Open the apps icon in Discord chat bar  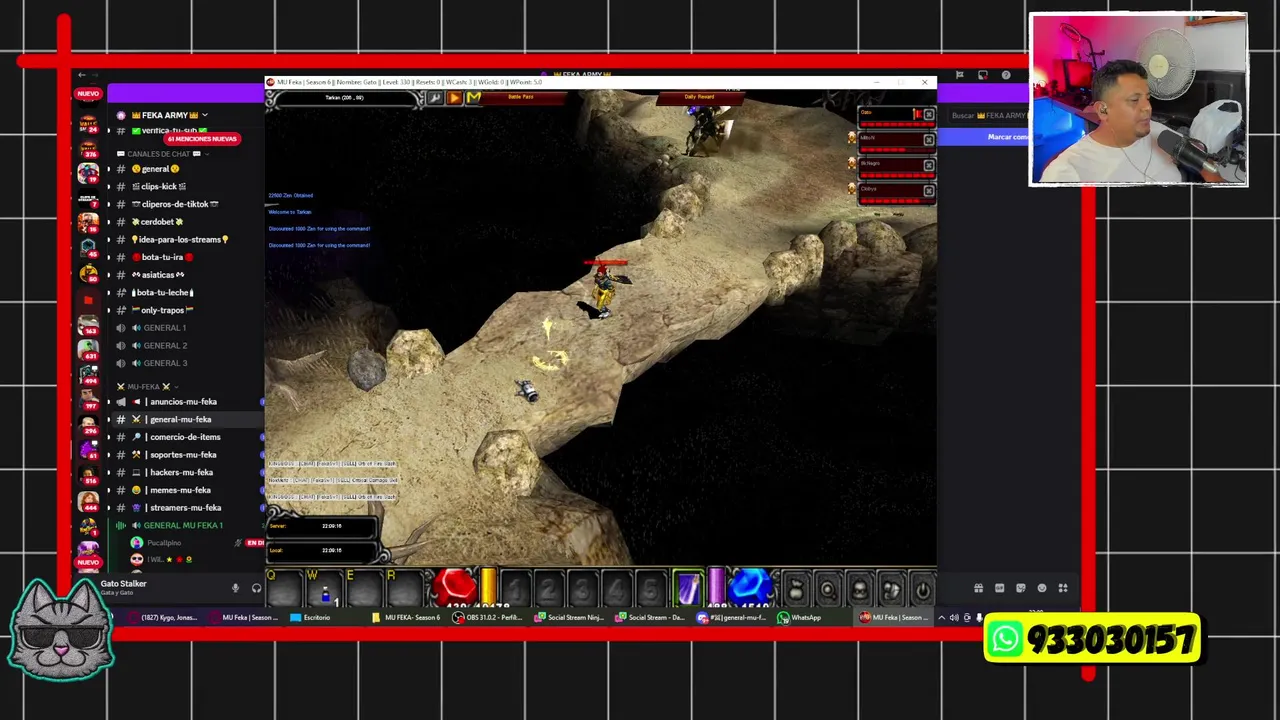click(x=1063, y=588)
